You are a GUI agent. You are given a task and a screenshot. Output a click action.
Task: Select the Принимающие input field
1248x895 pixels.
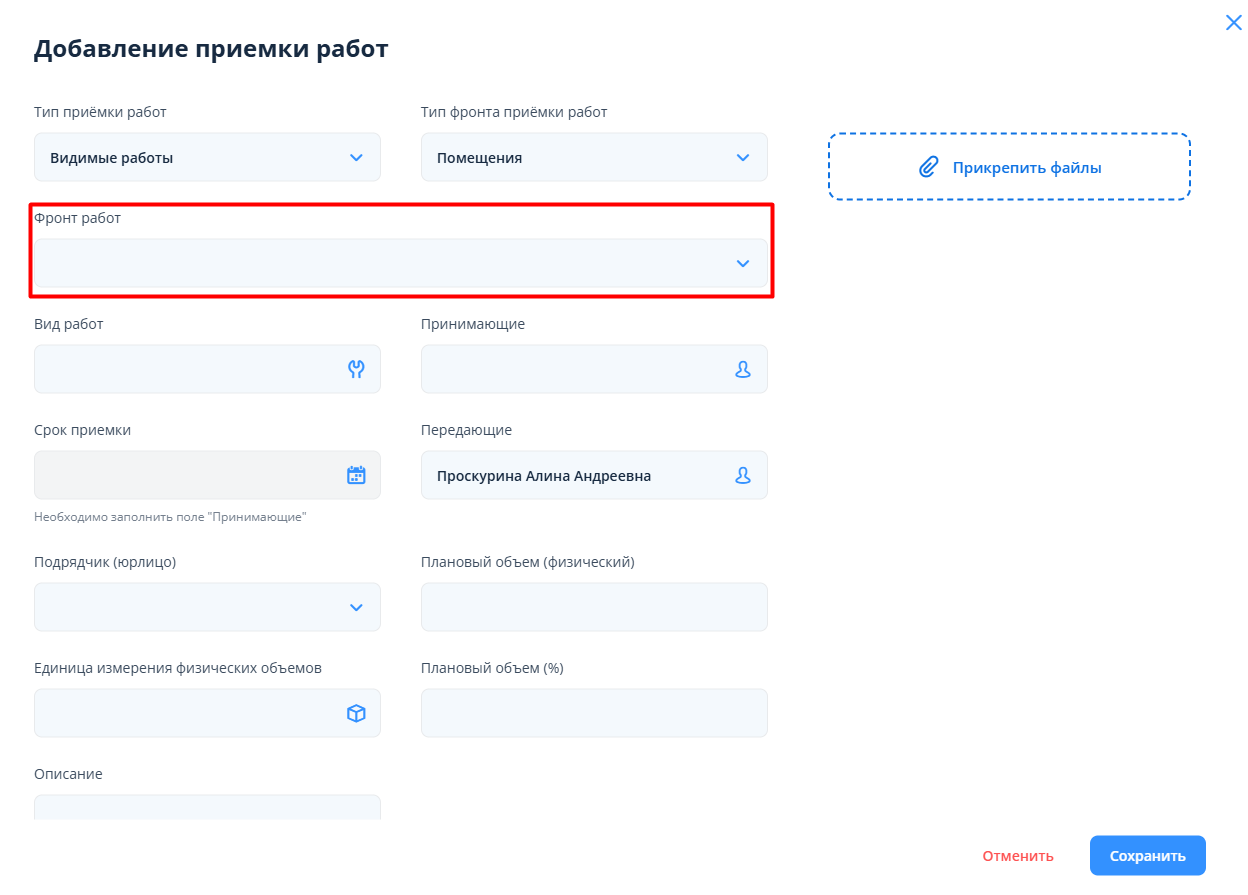(575, 369)
